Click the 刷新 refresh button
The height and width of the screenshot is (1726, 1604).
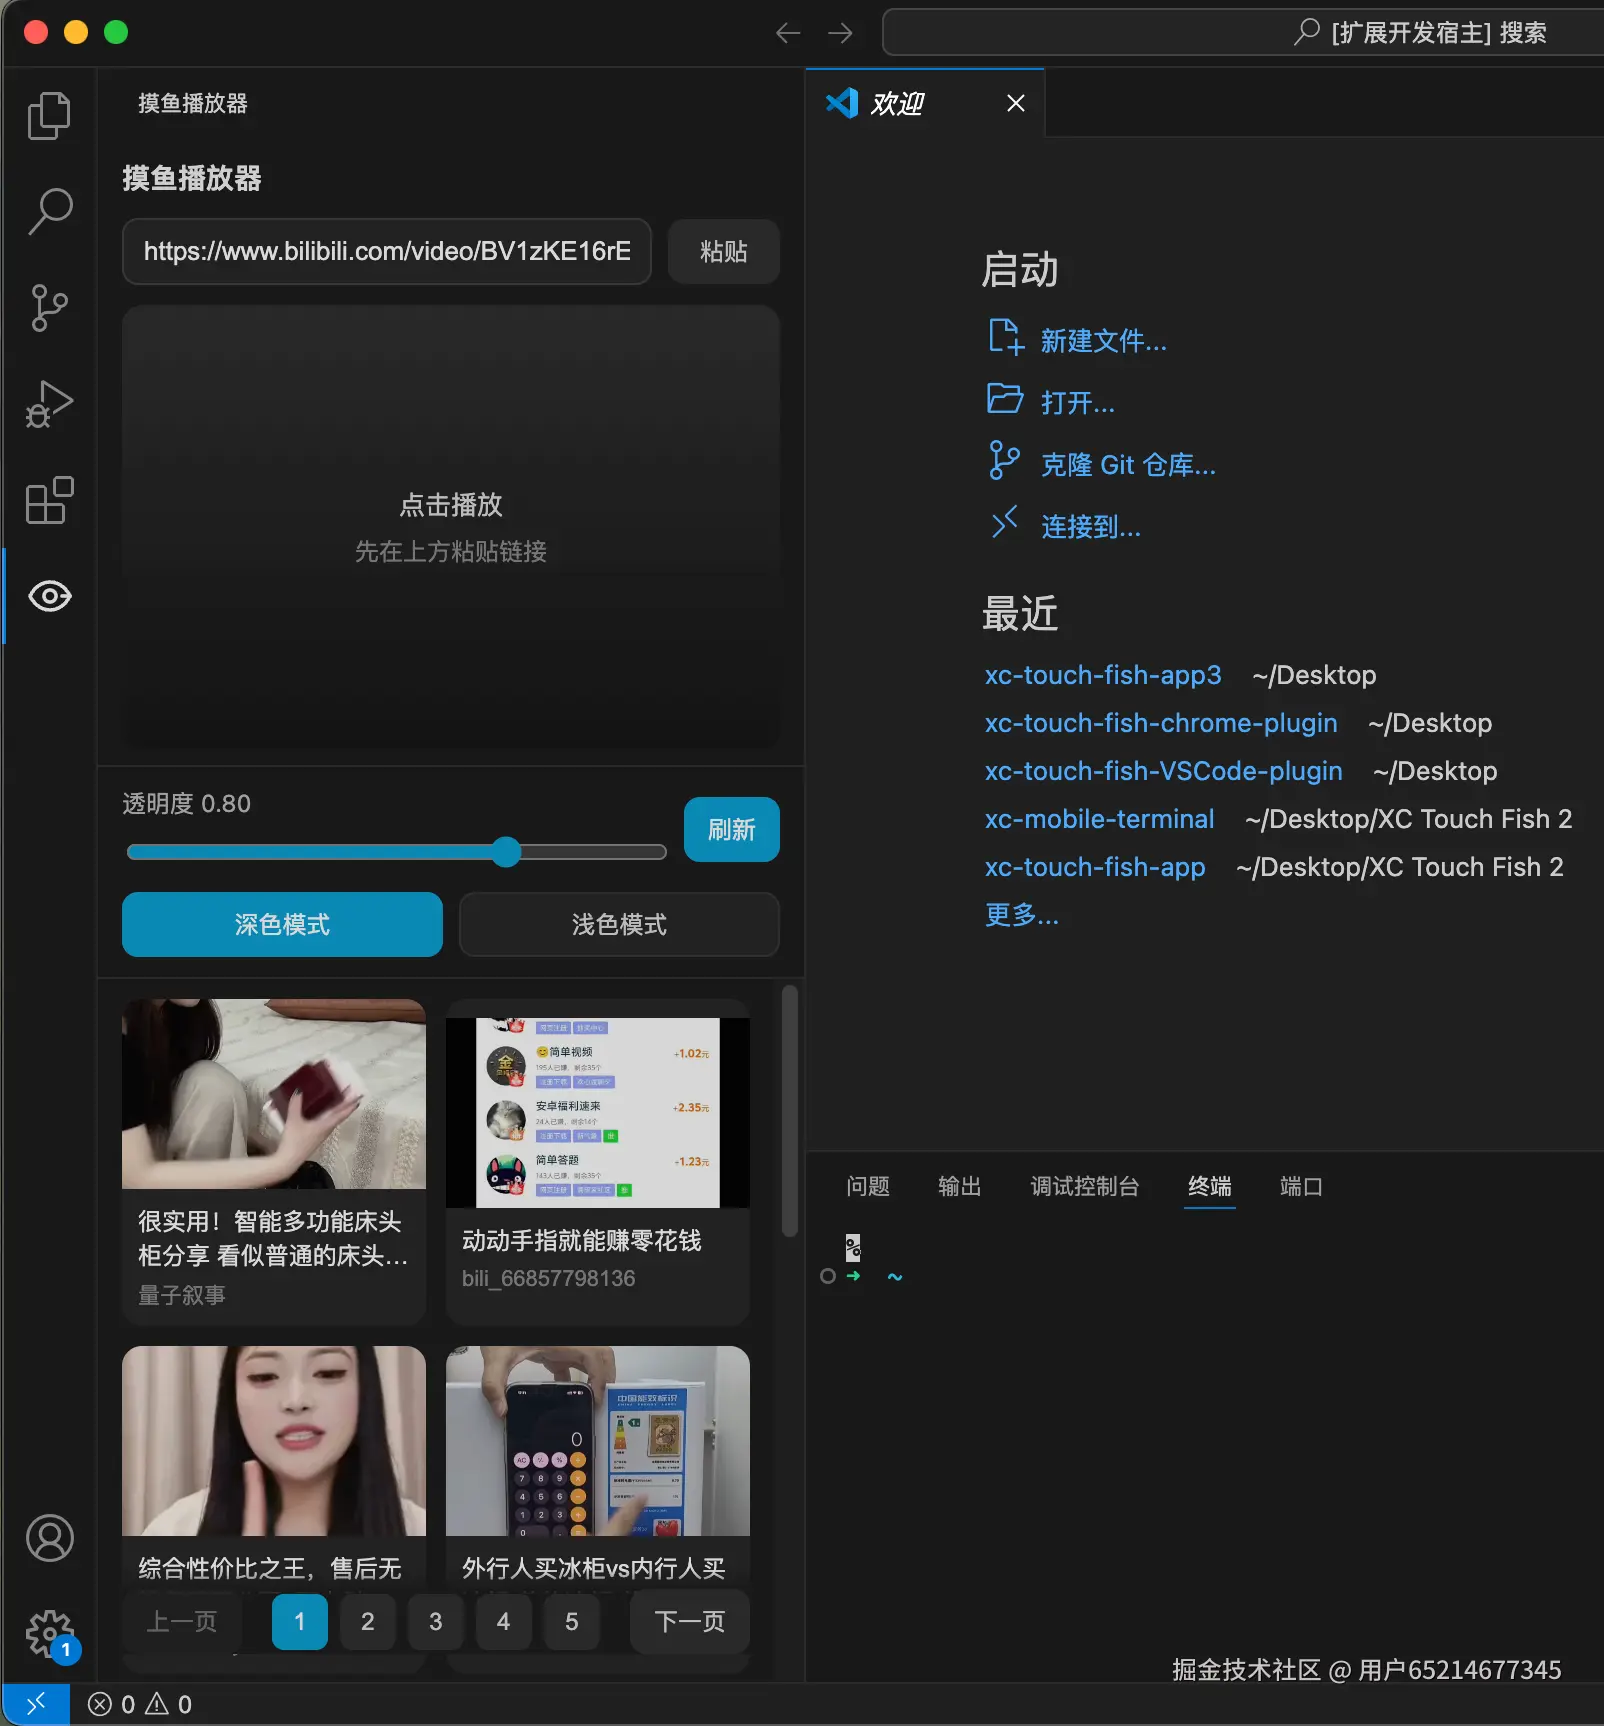(x=732, y=829)
